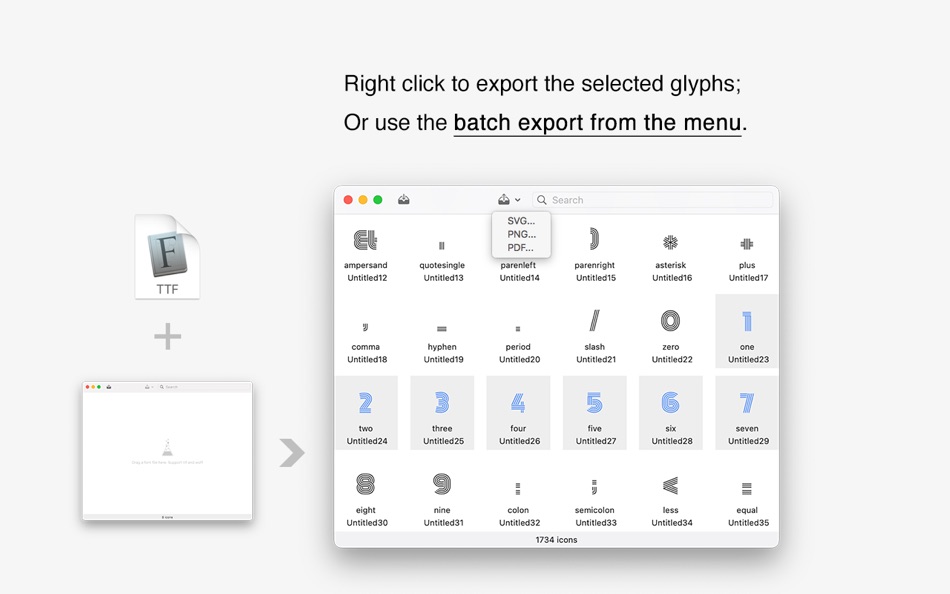Select the colon glyph icon

point(518,488)
